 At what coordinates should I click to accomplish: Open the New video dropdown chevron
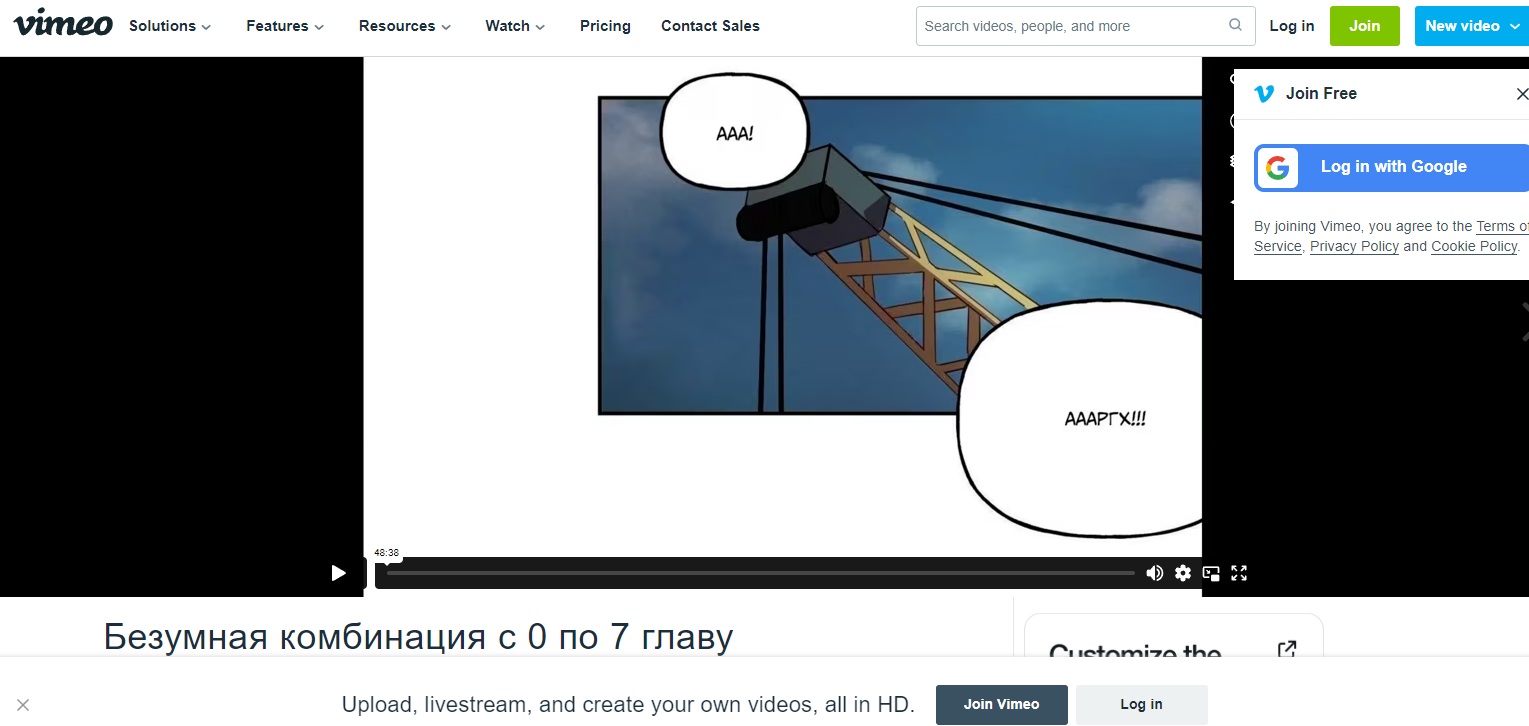[1513, 25]
